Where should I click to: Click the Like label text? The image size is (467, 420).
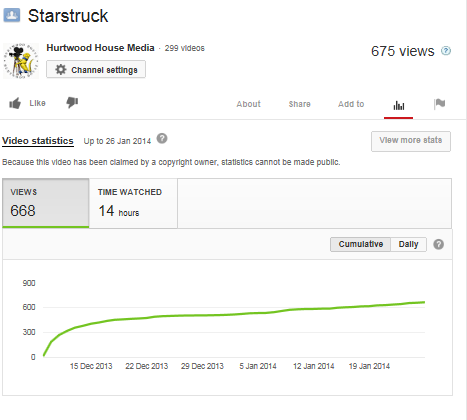click(37, 103)
